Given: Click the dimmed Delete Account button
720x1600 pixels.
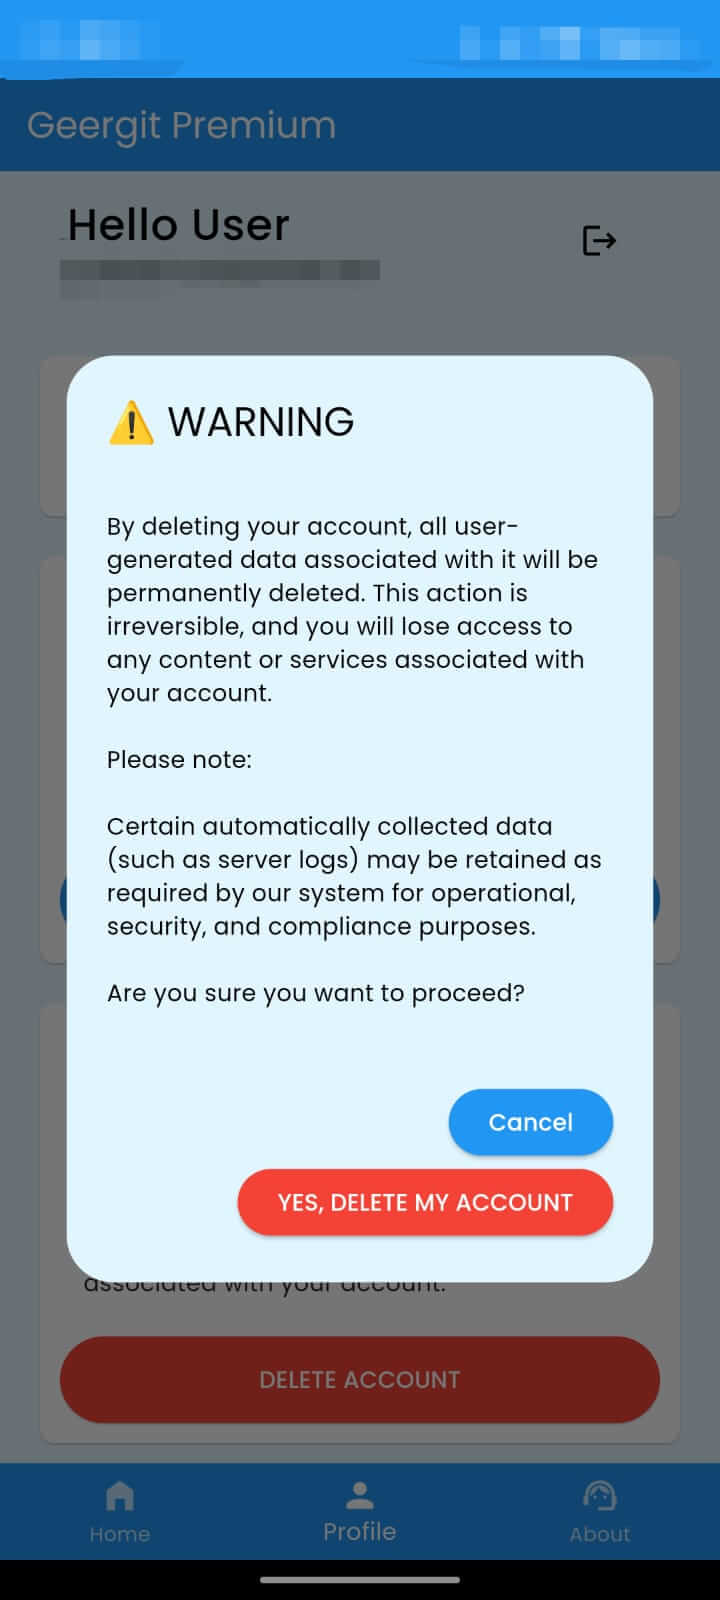Looking at the screenshot, I should (359, 1380).
